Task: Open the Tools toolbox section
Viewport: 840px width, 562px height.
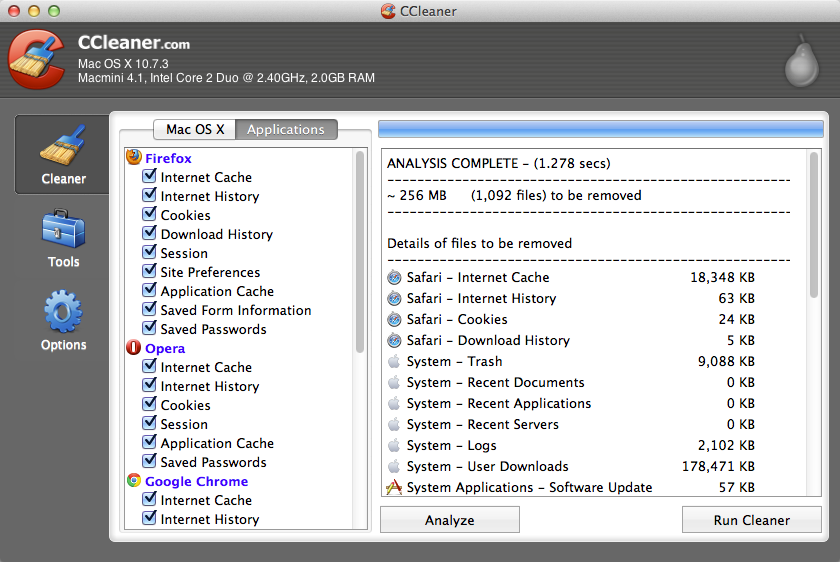Action: coord(63,239)
